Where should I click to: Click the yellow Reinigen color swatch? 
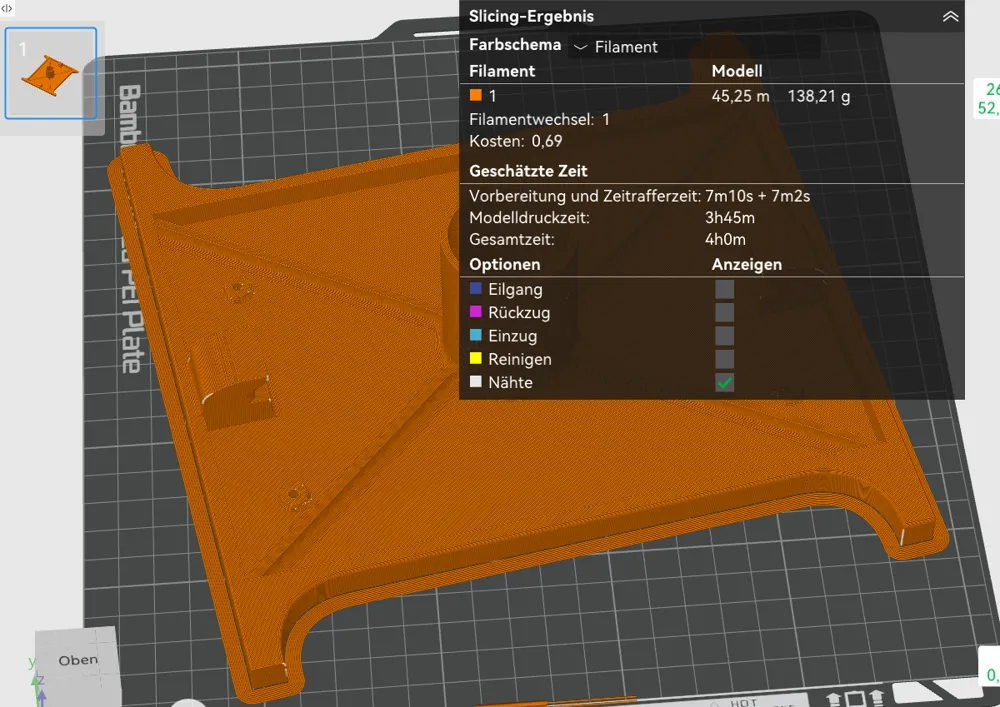(x=476, y=358)
